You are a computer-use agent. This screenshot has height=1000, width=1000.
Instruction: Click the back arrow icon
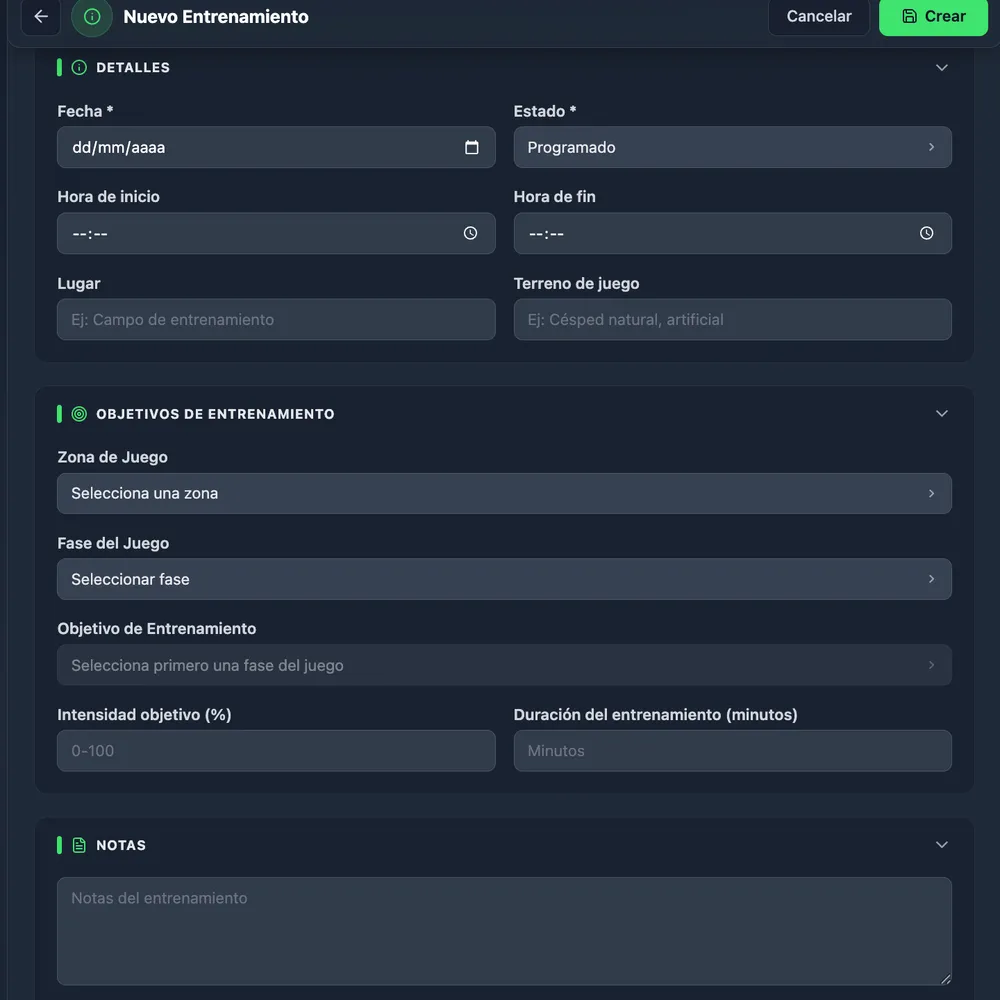(x=41, y=17)
